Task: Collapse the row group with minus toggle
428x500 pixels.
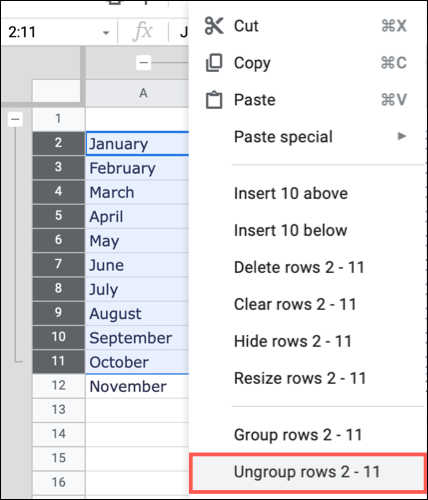Action: point(15,119)
